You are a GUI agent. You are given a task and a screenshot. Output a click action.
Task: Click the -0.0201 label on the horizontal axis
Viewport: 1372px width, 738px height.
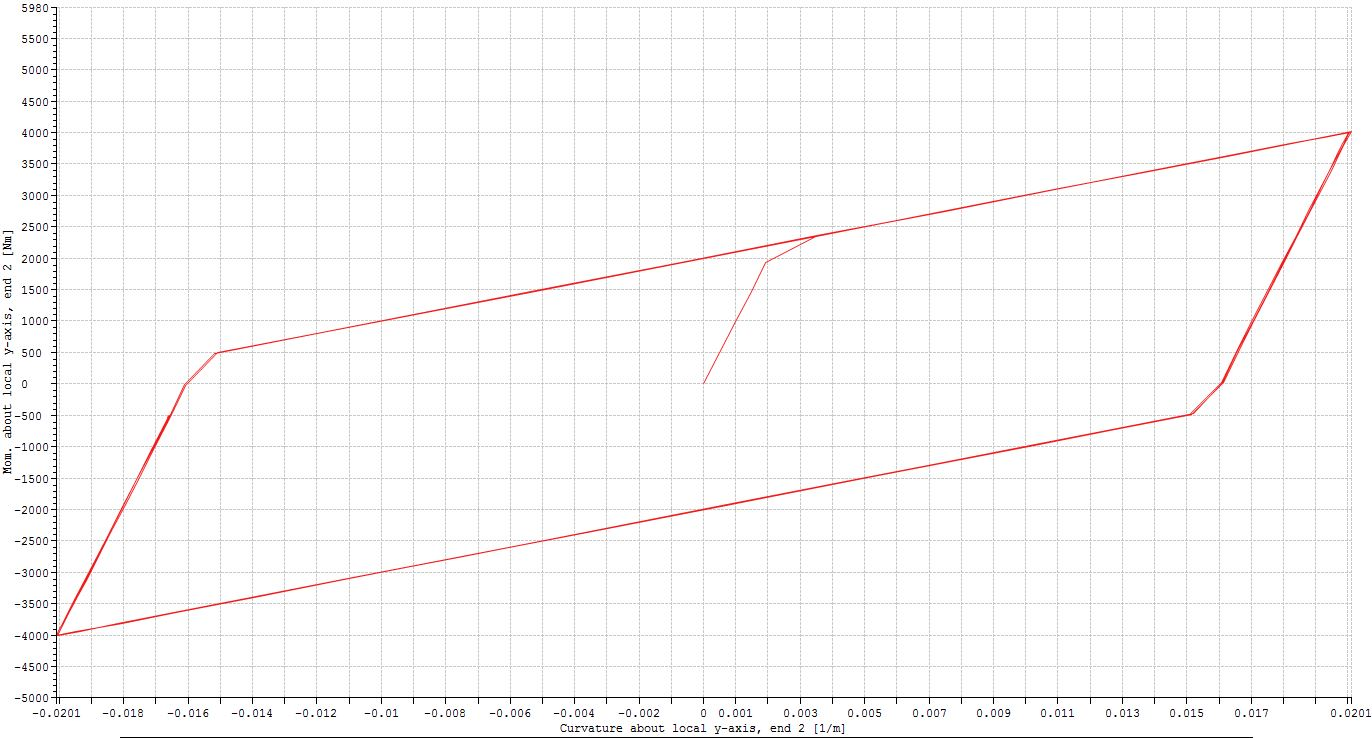tap(57, 713)
